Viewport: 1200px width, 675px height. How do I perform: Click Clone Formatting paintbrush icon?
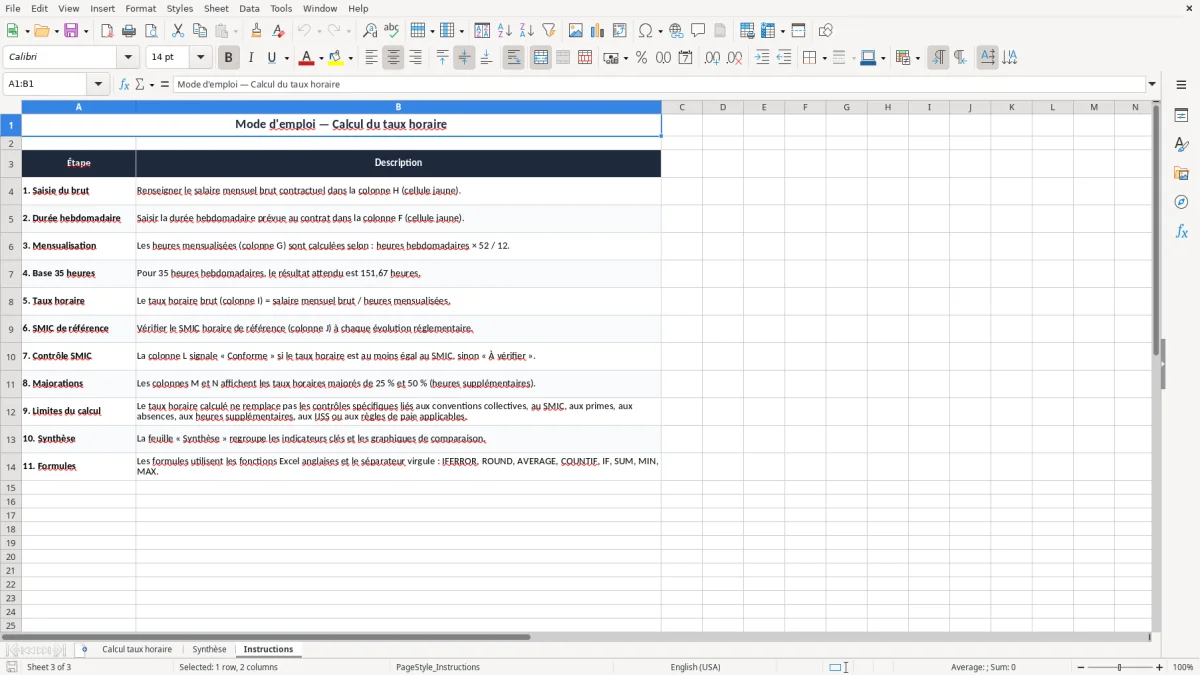[256, 31]
